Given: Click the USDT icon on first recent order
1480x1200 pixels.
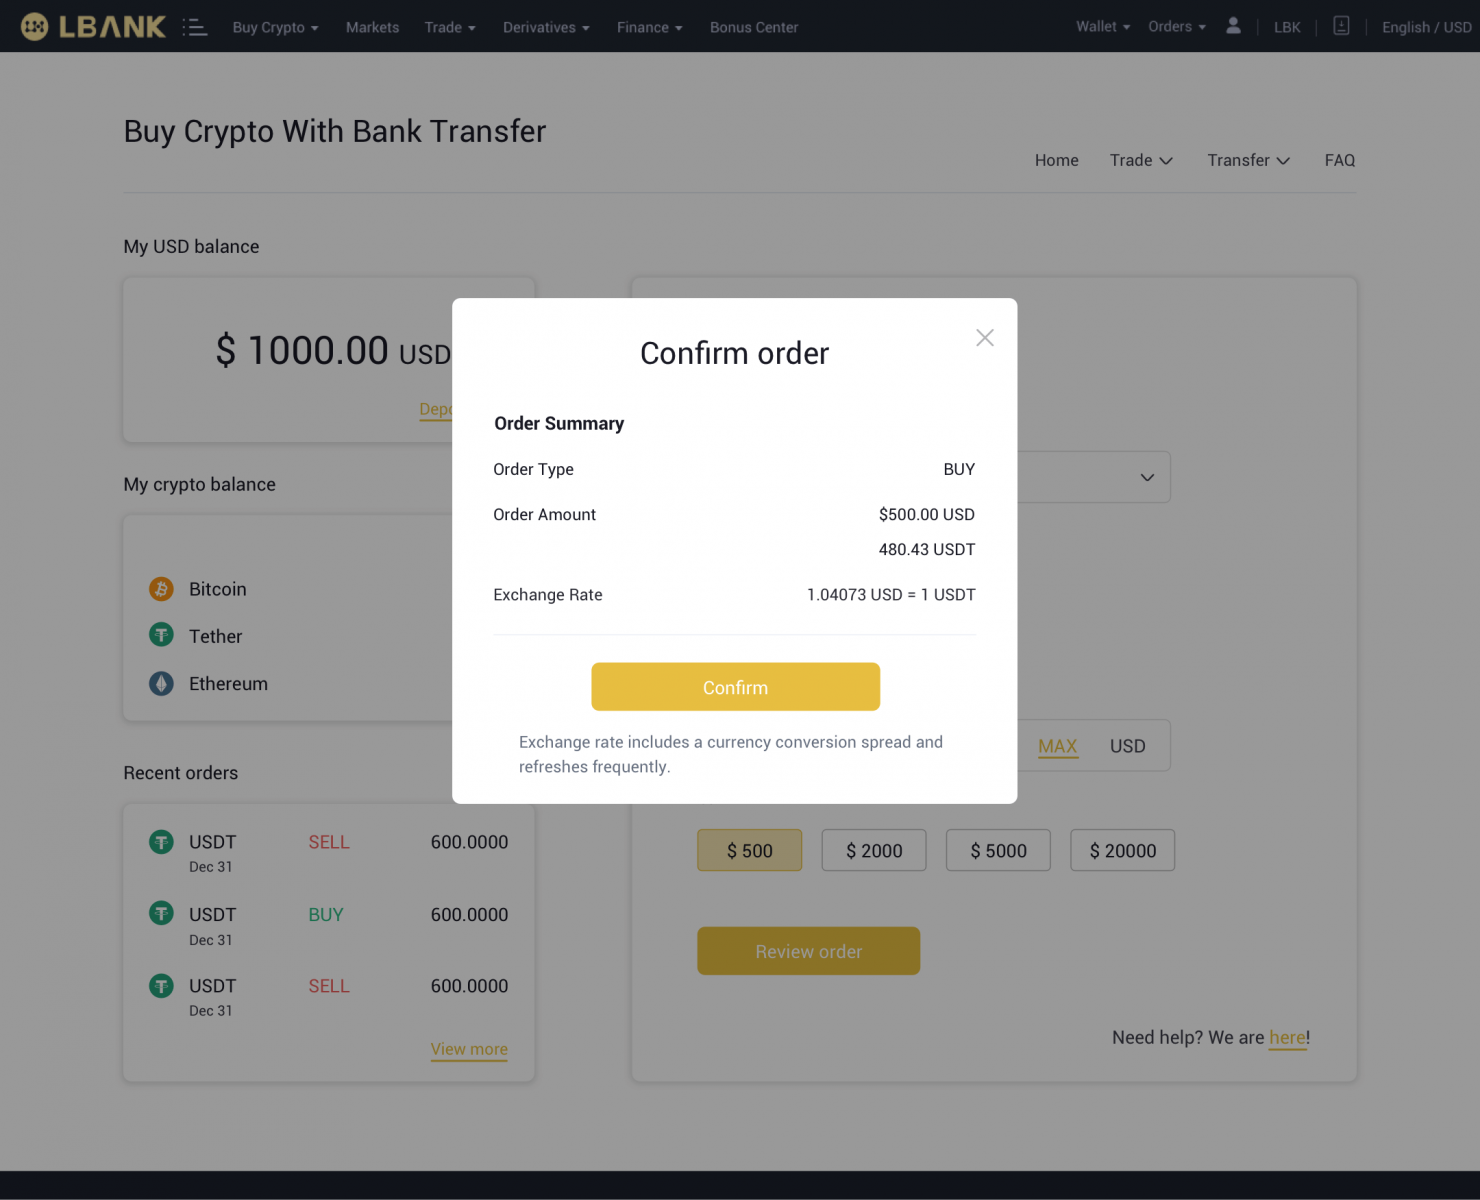Looking at the screenshot, I should [161, 842].
